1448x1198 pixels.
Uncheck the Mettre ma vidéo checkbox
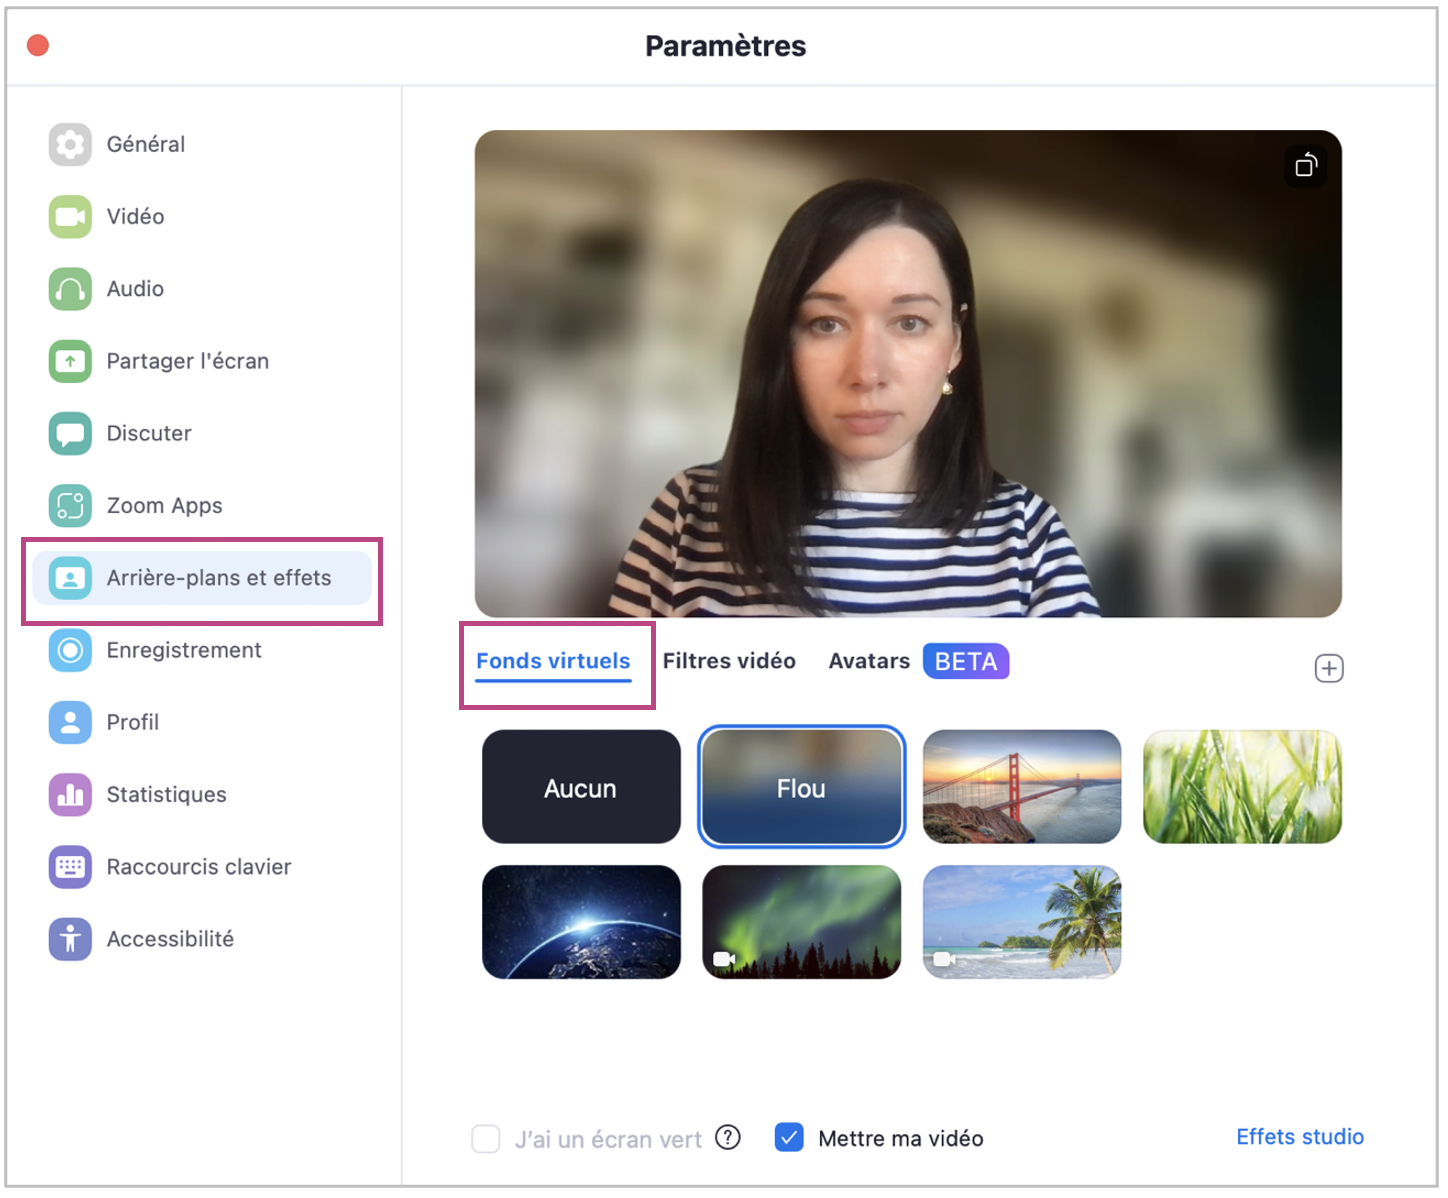pos(789,1138)
